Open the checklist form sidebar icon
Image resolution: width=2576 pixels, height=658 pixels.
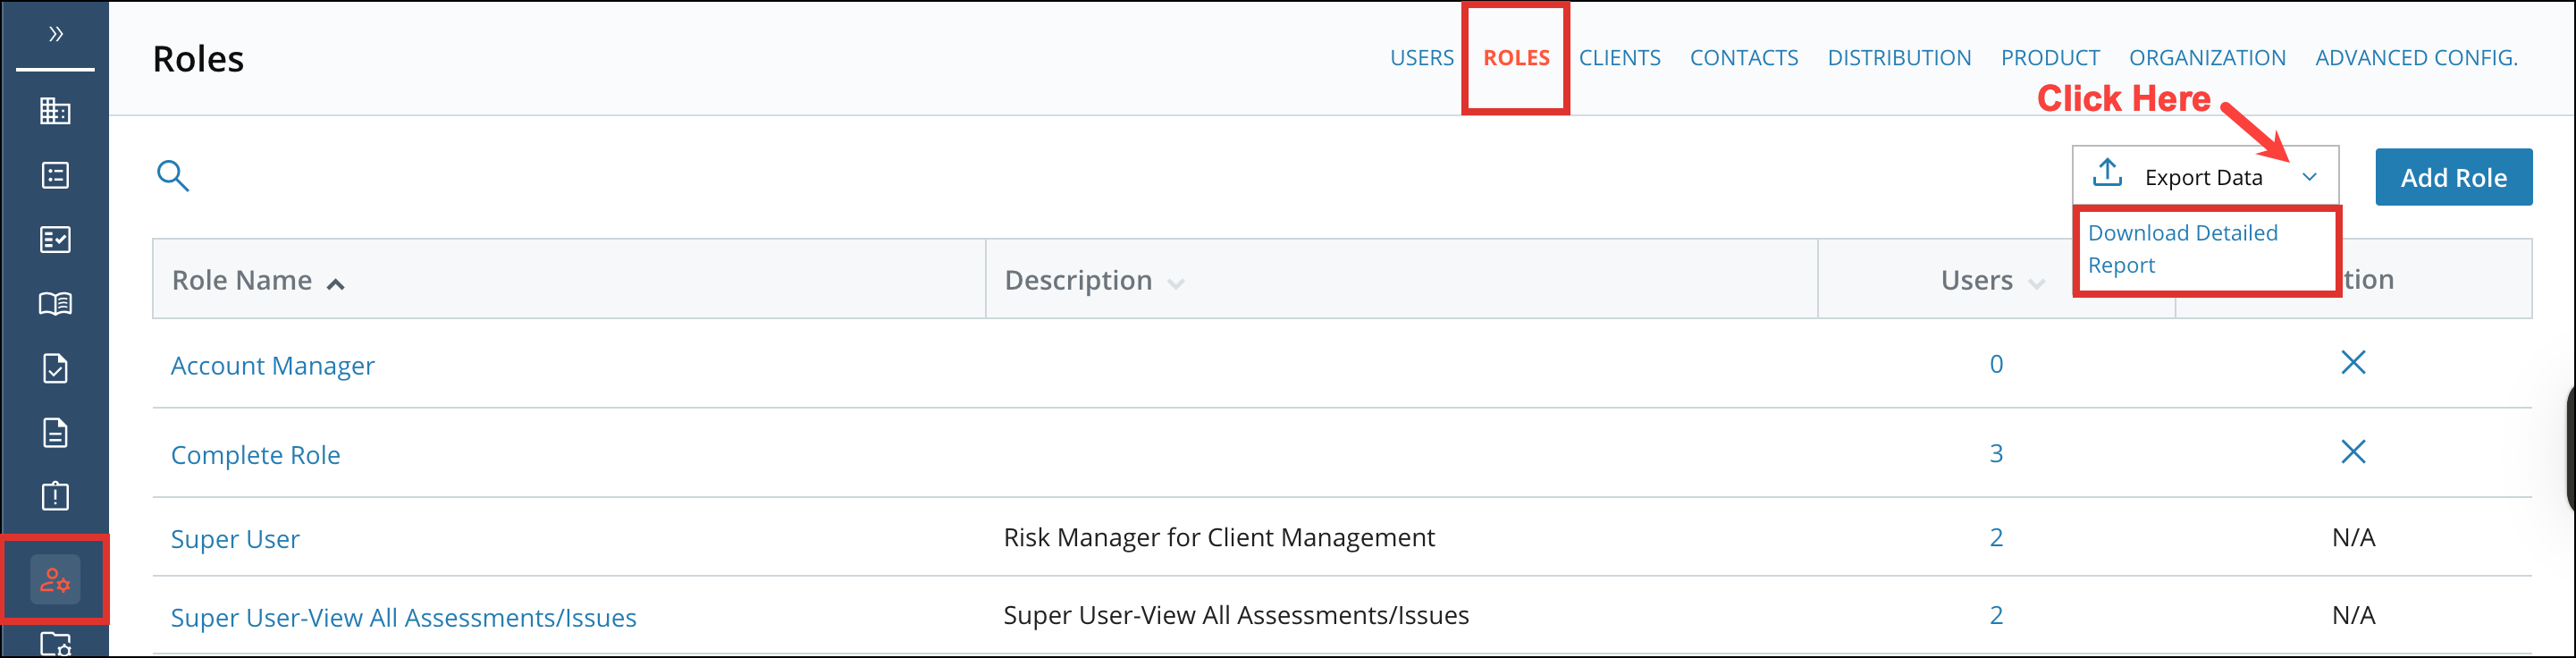(x=55, y=240)
